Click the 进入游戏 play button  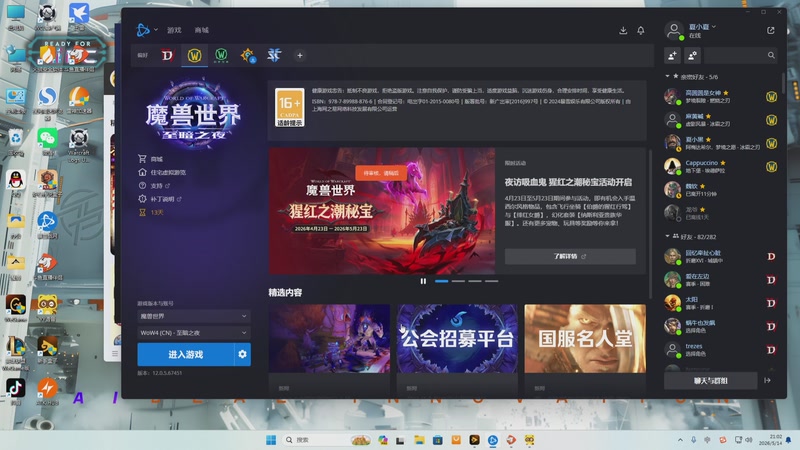click(186, 354)
